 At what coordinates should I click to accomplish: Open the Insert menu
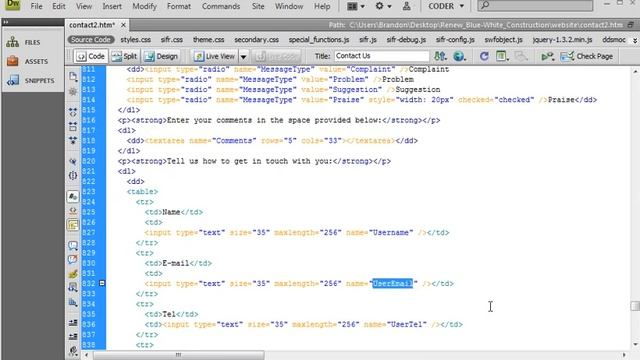coord(112,6)
